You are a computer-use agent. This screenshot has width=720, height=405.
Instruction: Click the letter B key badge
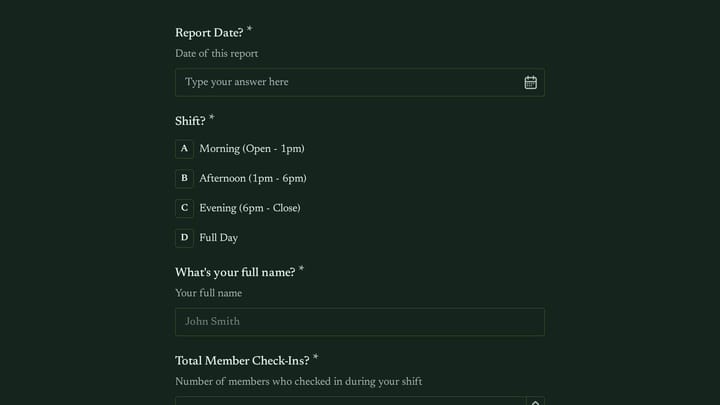(184, 179)
